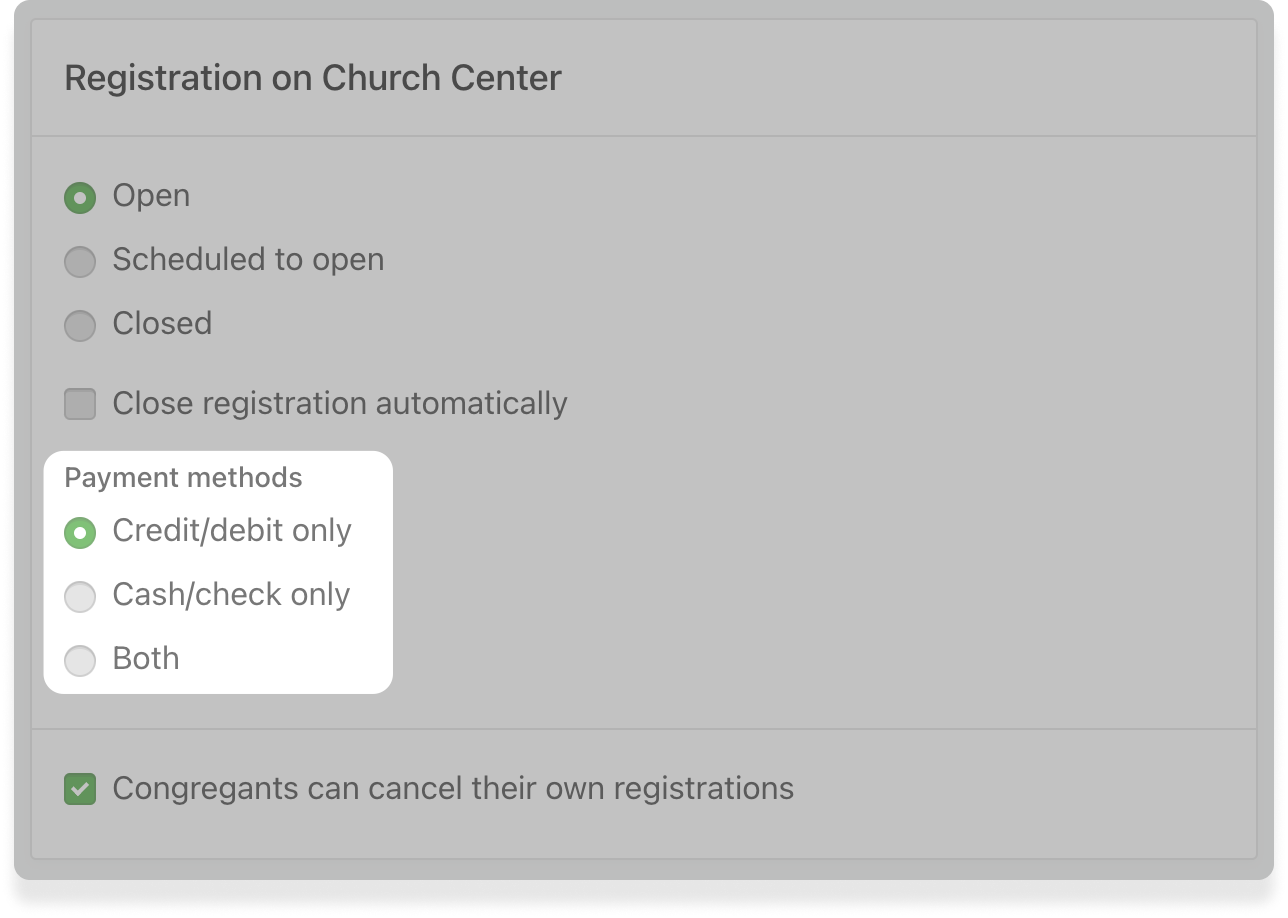Image resolution: width=1288 pixels, height=918 pixels.
Task: Click the white checkmark icon near the bottom
Action: point(80,789)
